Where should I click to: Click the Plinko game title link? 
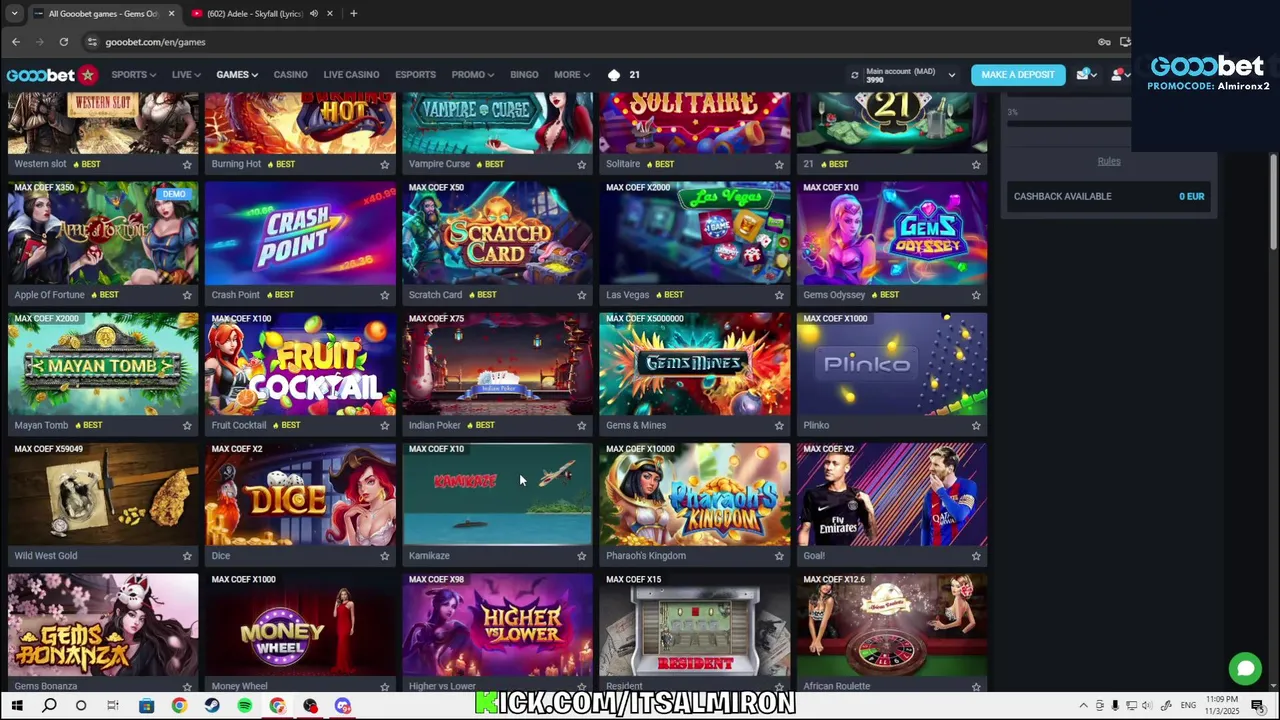pos(816,426)
